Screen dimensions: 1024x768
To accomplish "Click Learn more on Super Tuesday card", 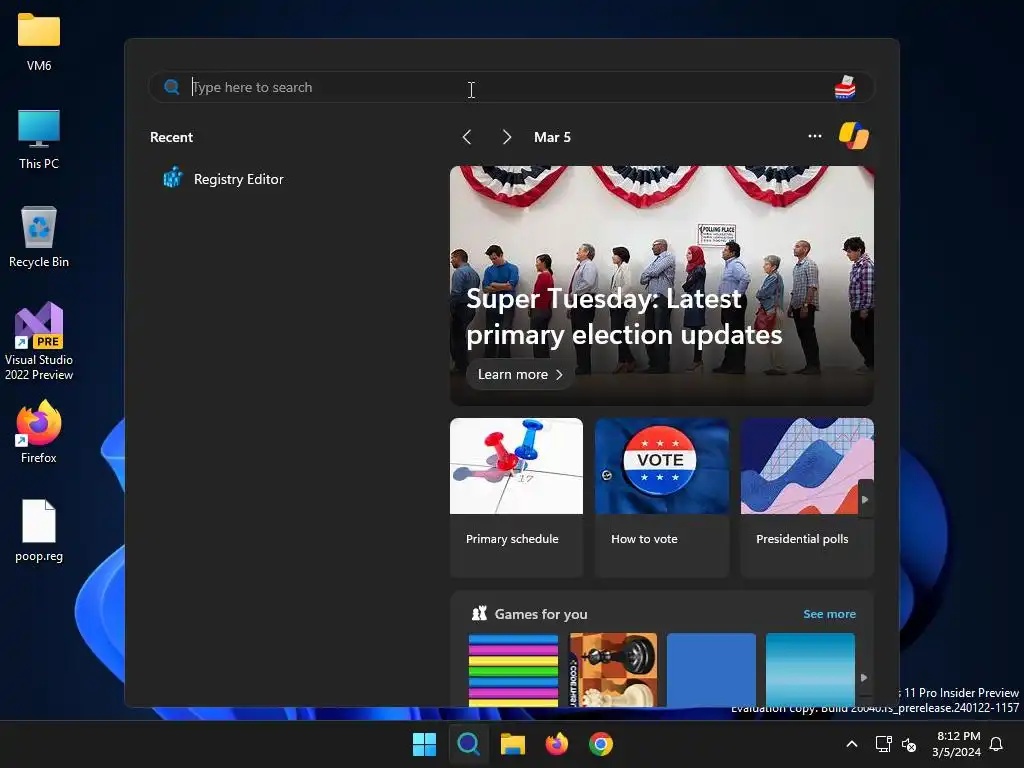I will coord(520,375).
